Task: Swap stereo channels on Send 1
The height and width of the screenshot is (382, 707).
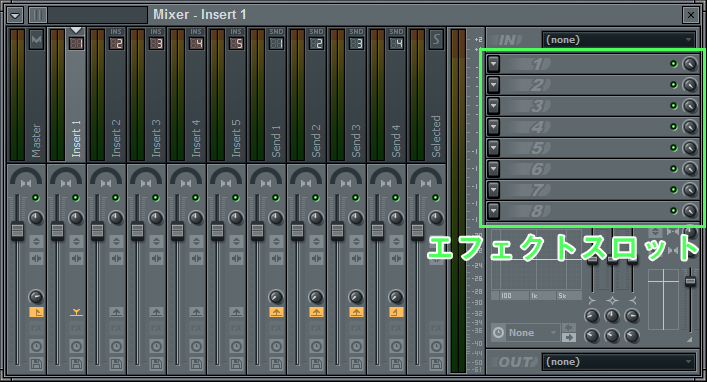Action: click(x=276, y=259)
